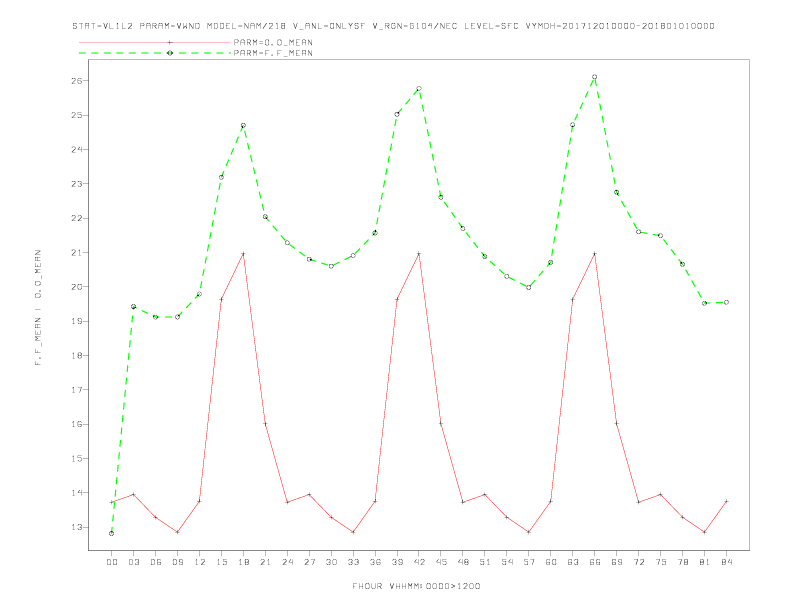The image size is (792, 612).
Task: Click the red plus marker in the legend
Action: coord(170,42)
